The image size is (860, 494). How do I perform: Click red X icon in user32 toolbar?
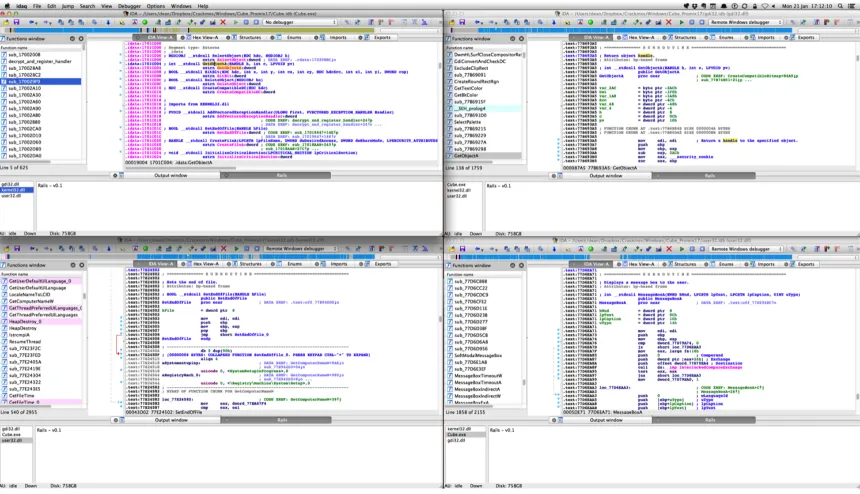click(x=669, y=248)
